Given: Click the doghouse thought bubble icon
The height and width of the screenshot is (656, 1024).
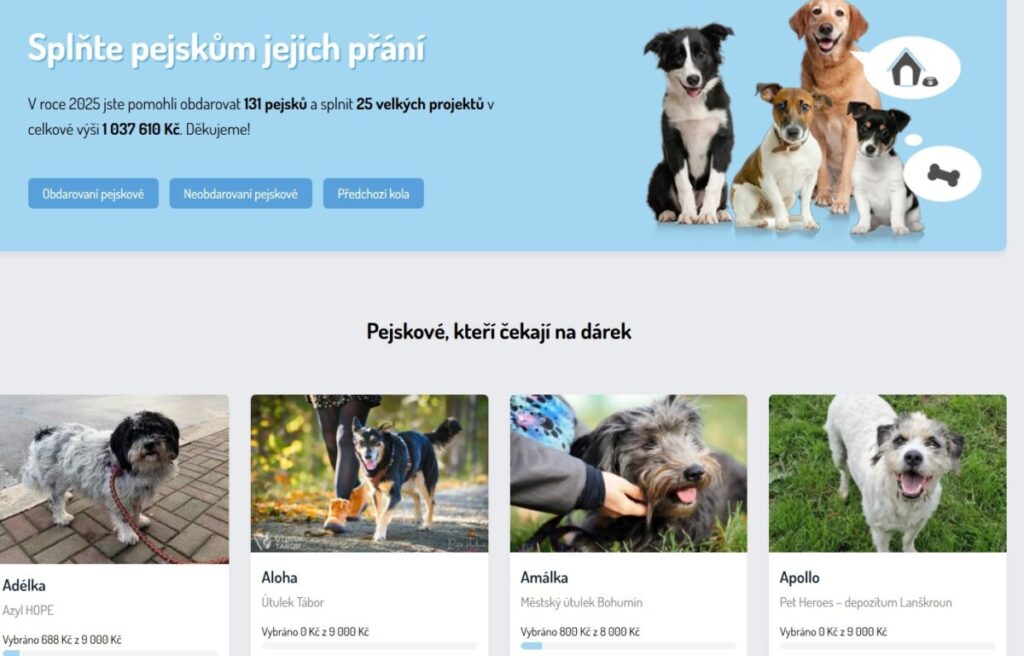Looking at the screenshot, I should 912,68.
